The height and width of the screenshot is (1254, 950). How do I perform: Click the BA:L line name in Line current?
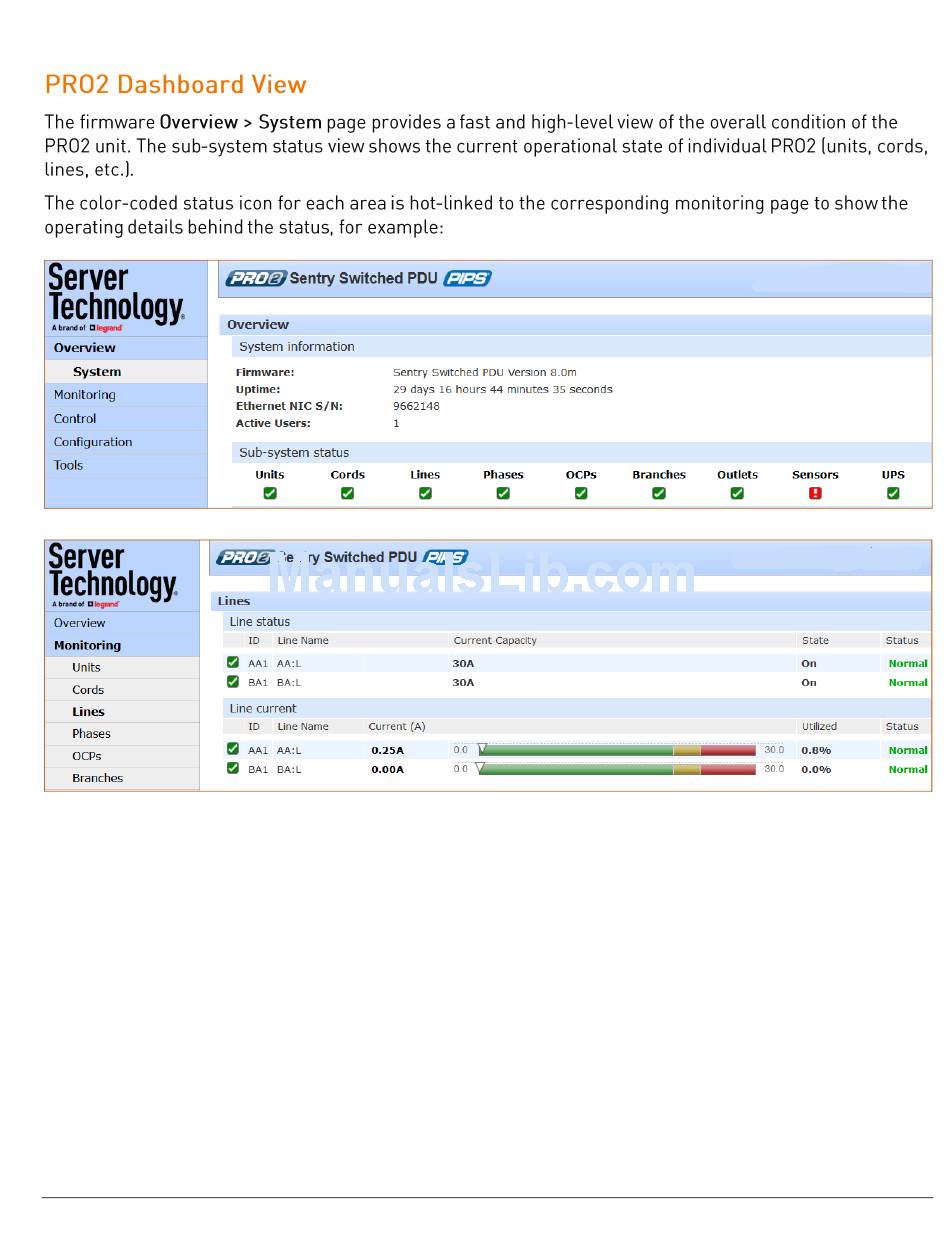[289, 769]
